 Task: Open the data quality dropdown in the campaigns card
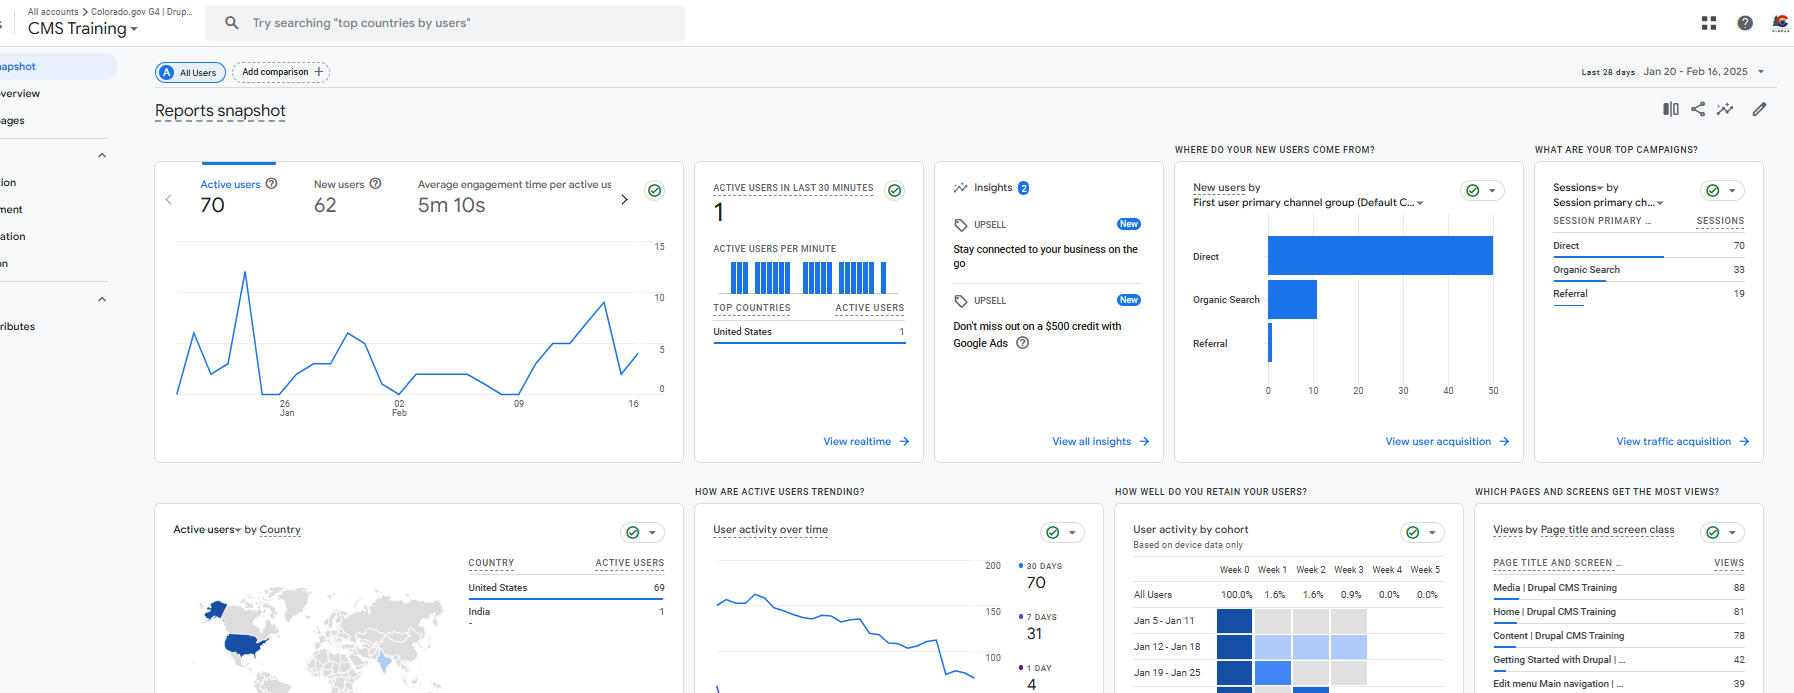[1722, 190]
